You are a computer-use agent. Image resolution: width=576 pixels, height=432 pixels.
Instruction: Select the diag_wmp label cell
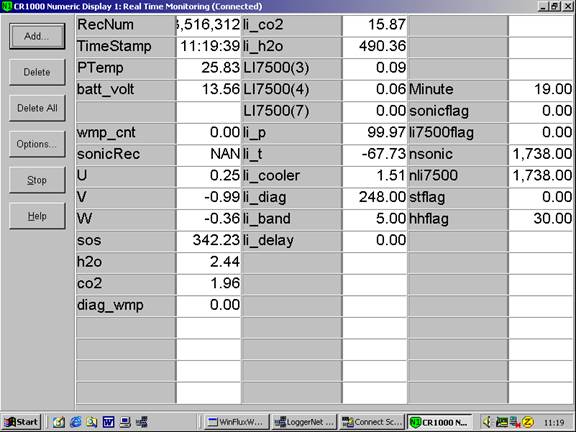126,306
